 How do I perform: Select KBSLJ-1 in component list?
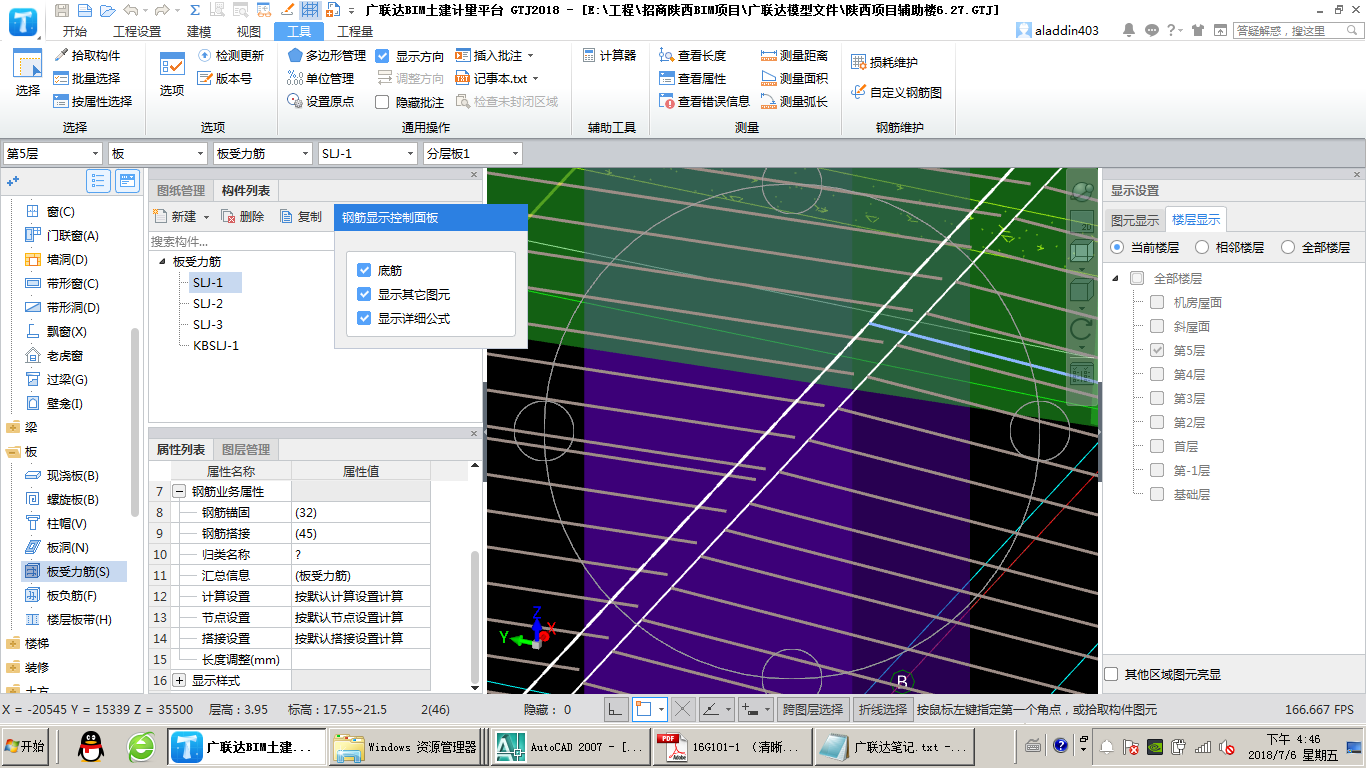[x=216, y=345]
